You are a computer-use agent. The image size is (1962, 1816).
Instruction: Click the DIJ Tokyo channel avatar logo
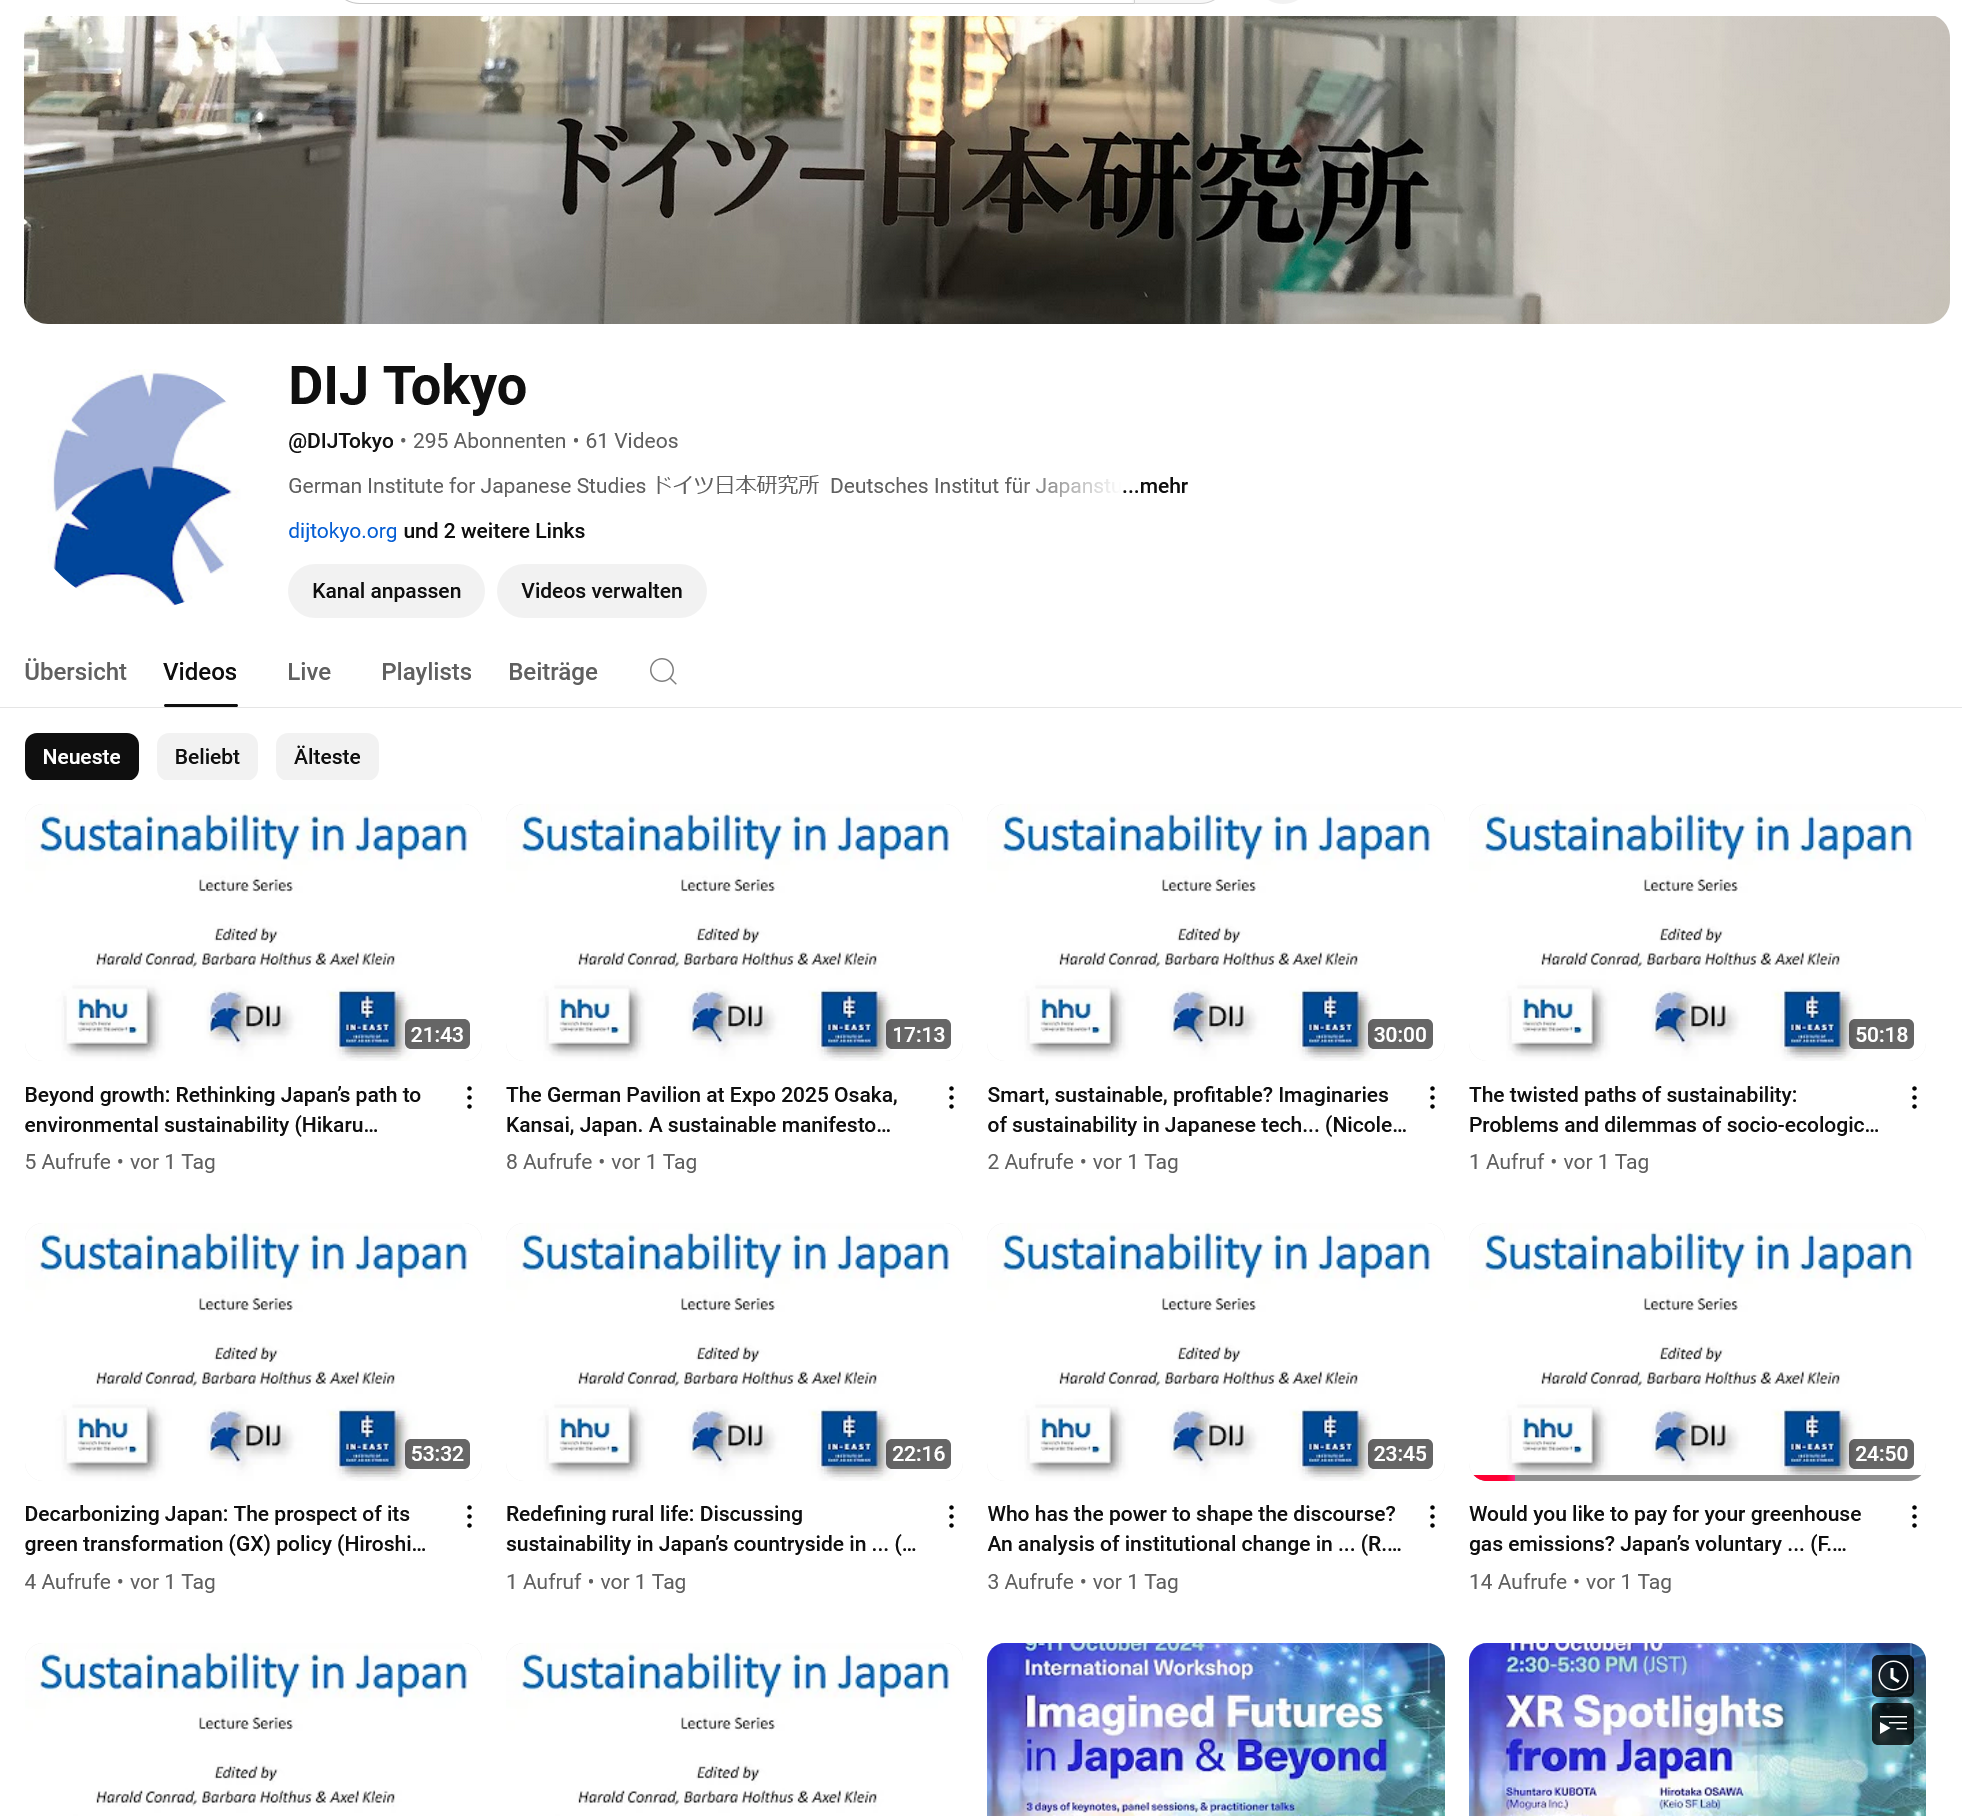coord(142,489)
